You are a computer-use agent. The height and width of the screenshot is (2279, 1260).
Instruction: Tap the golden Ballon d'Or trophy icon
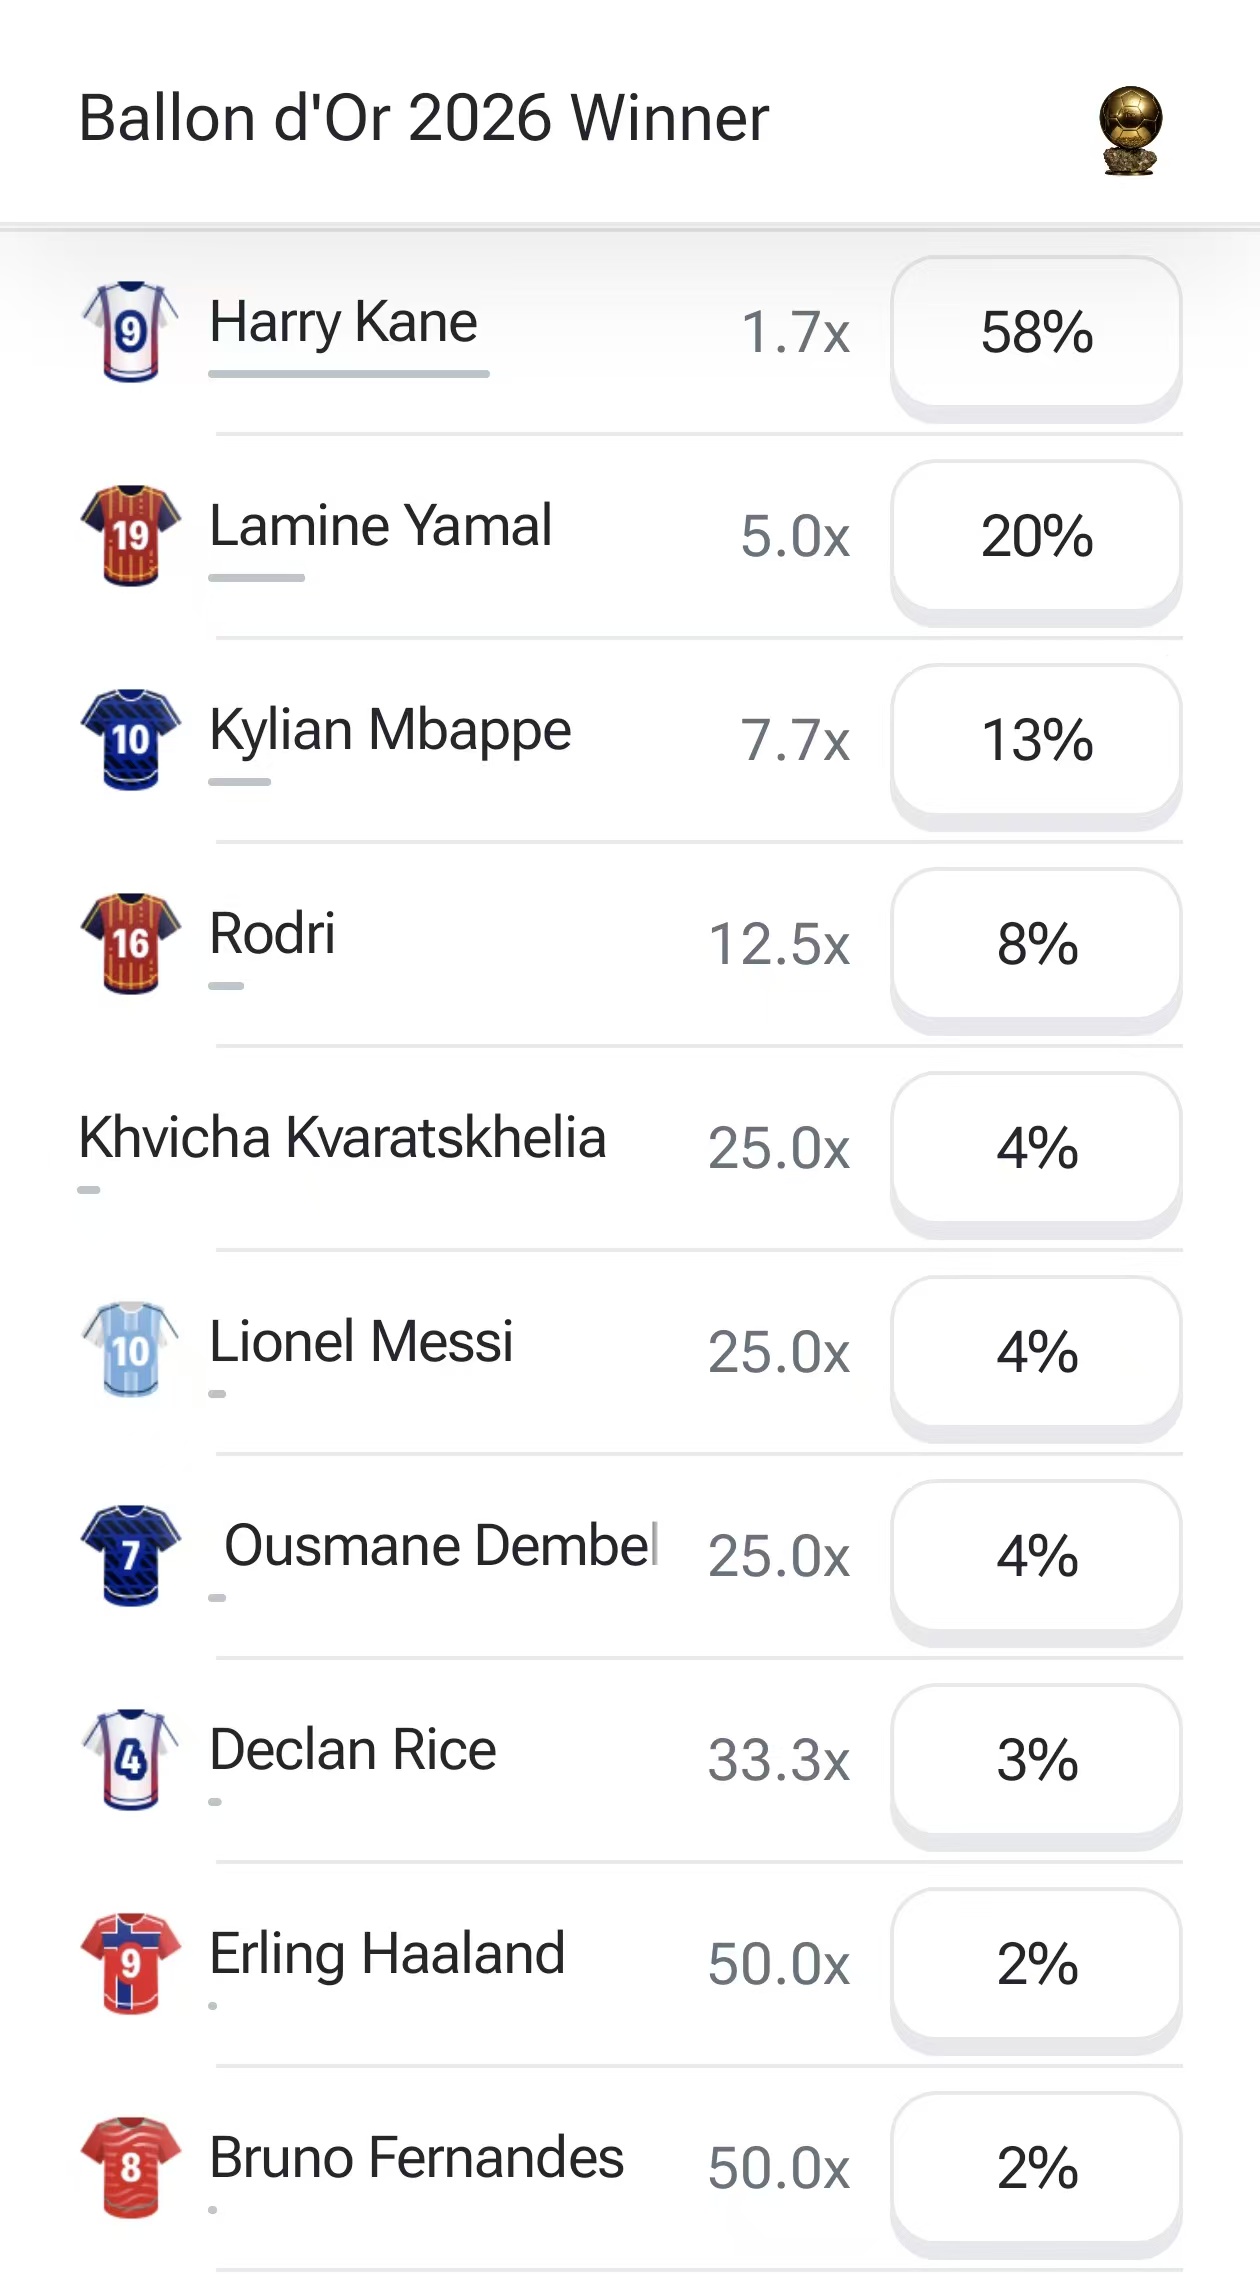1131,131
